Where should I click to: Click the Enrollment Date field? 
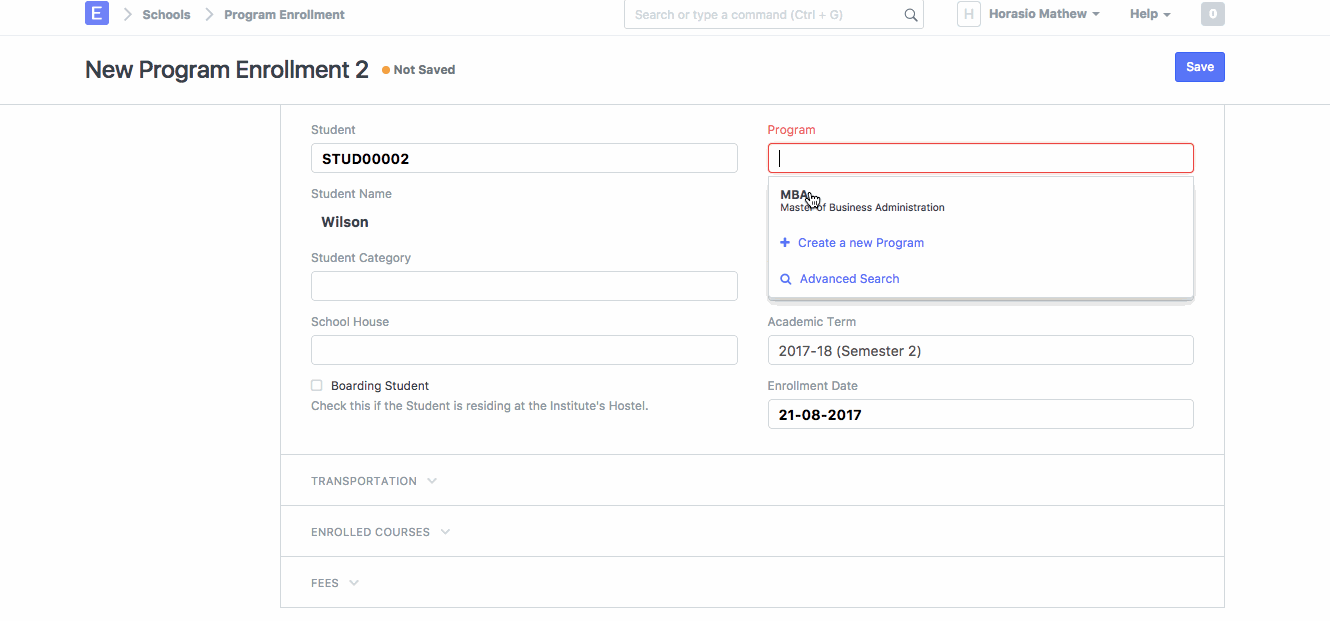(x=980, y=414)
